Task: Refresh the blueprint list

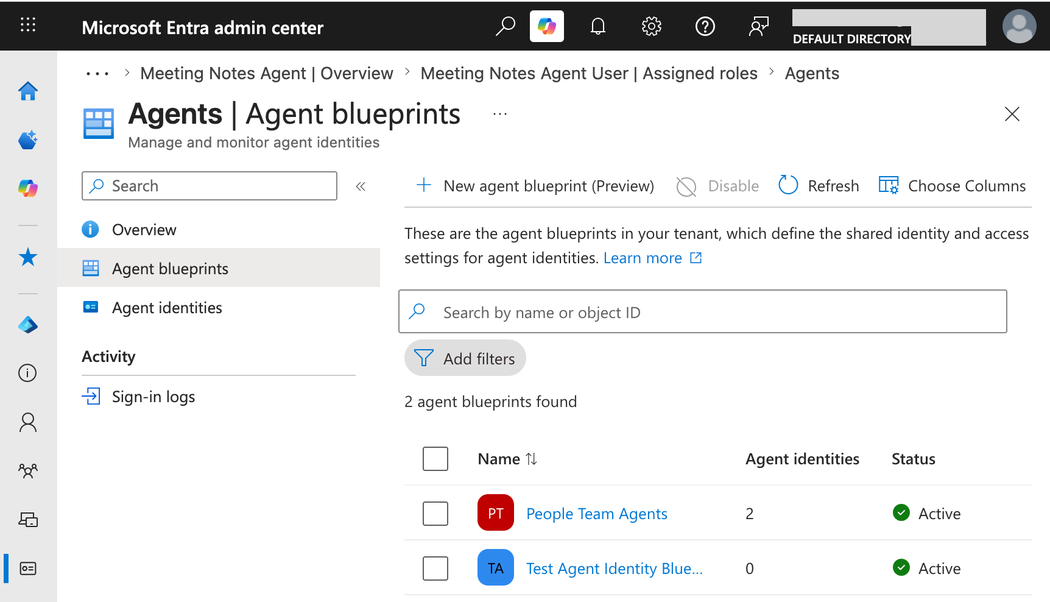Action: [818, 185]
